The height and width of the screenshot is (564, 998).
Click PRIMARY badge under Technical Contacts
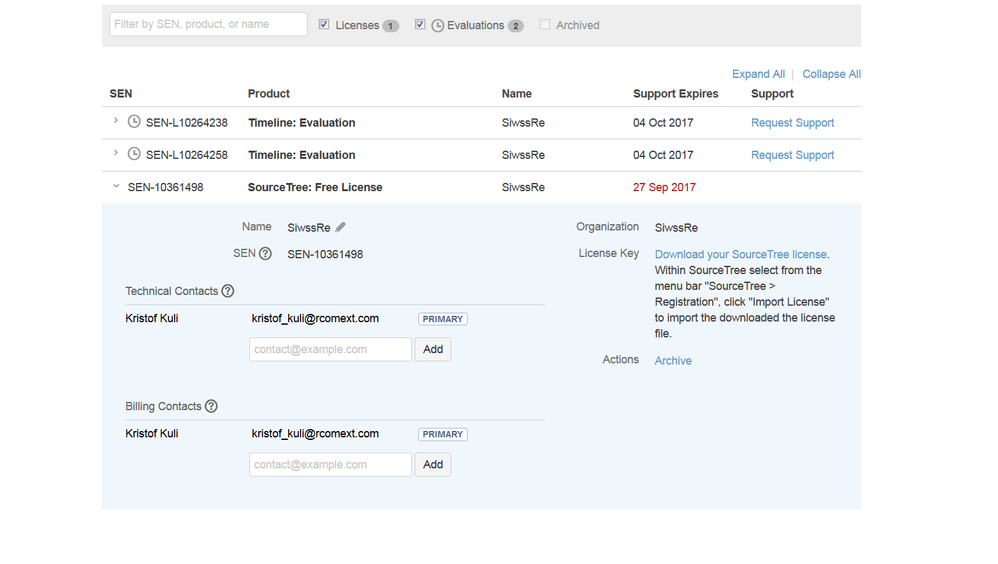(x=443, y=319)
